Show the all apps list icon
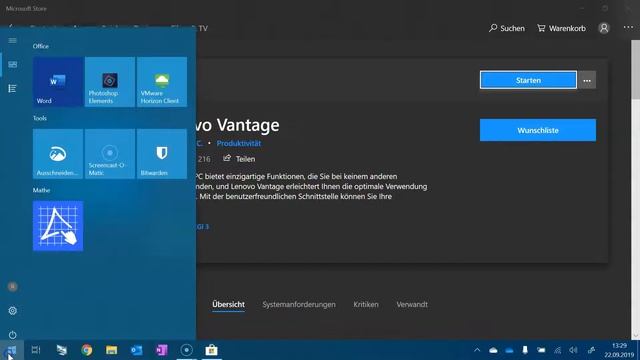 (13, 89)
